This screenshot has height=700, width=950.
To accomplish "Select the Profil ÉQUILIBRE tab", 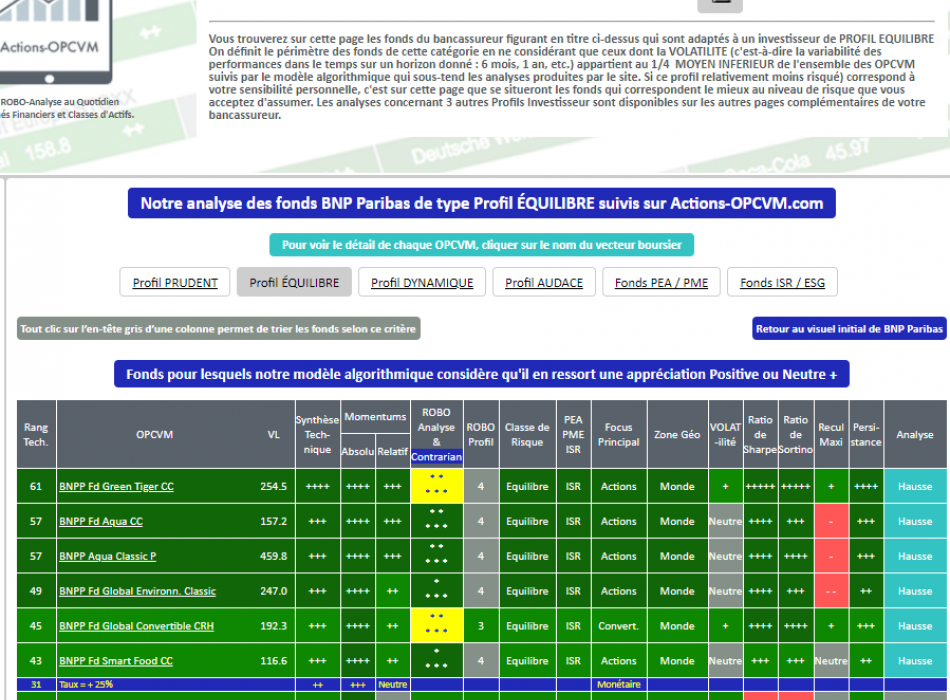I will point(294,282).
